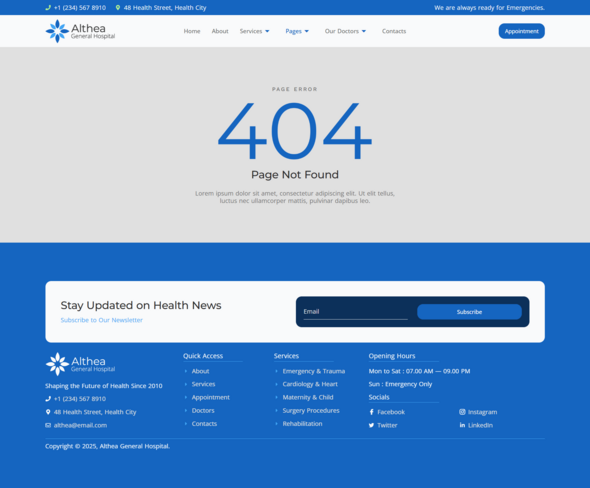Open the Facebook social link text
The width and height of the screenshot is (590, 488).
391,412
